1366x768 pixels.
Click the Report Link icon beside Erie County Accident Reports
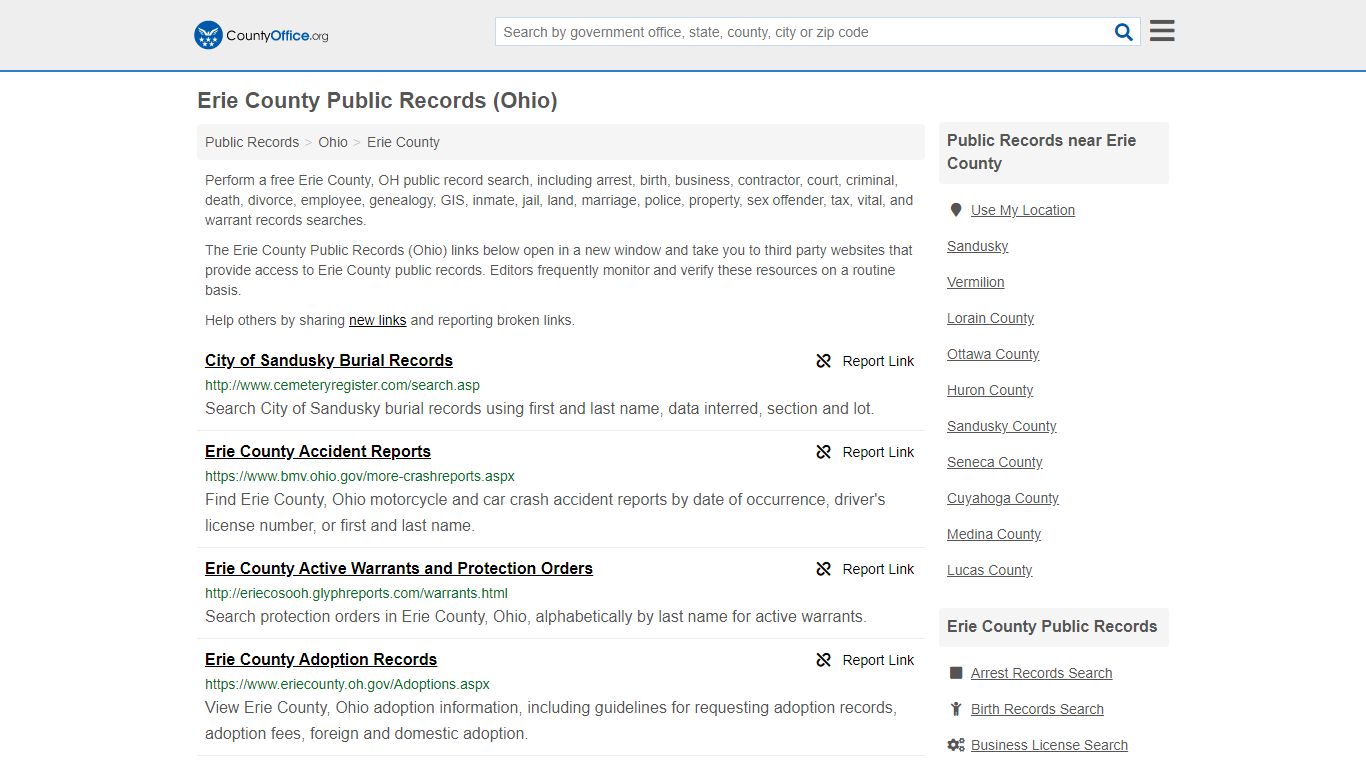coord(823,452)
